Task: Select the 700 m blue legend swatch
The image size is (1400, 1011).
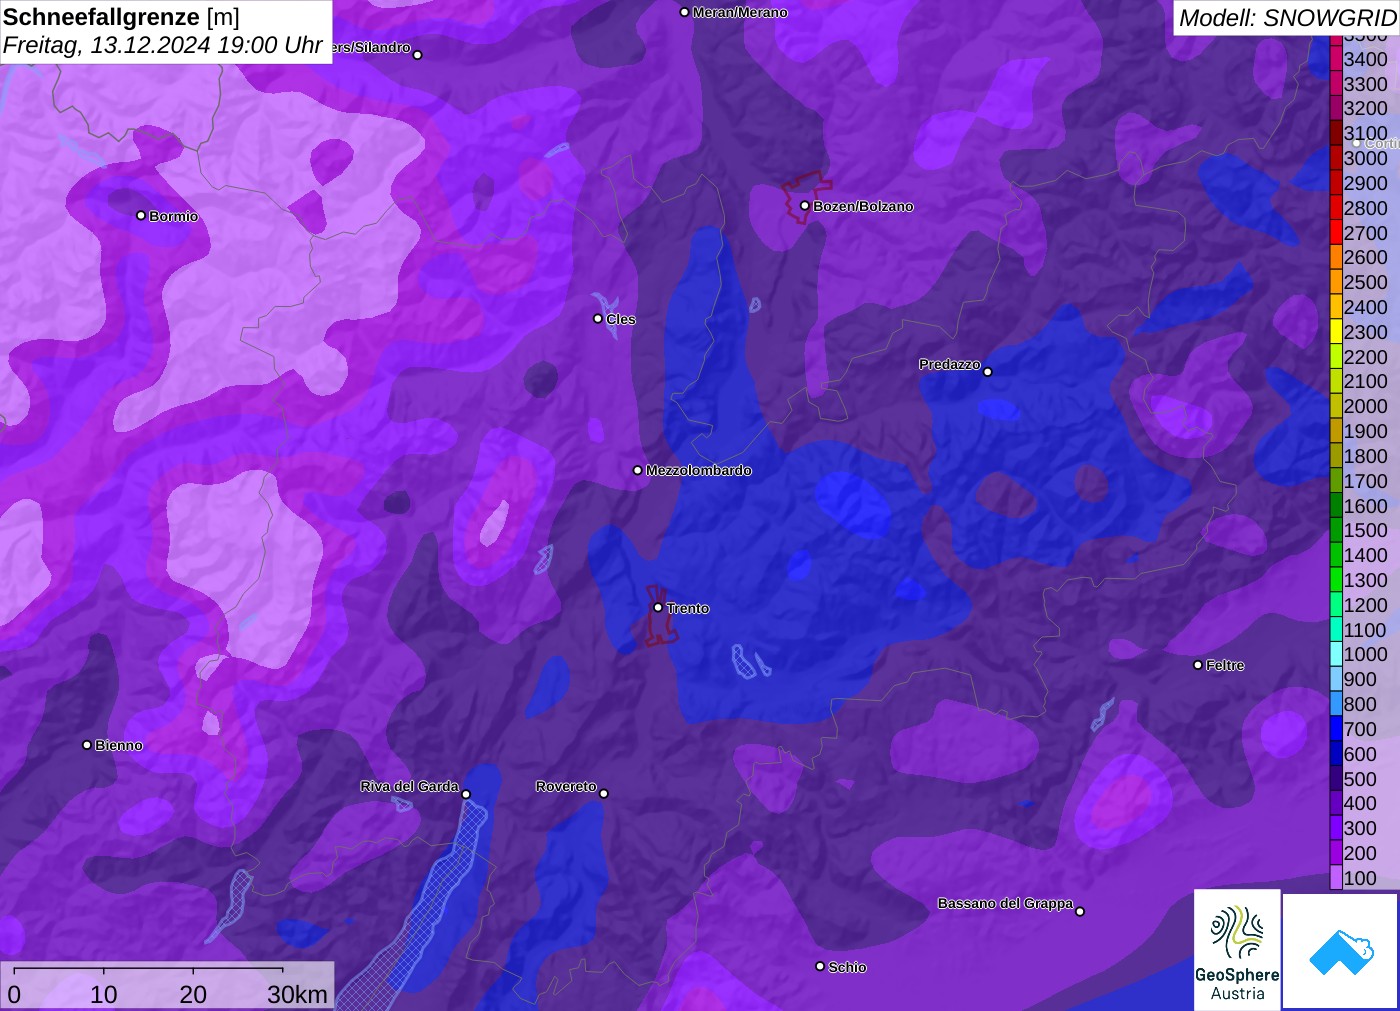Action: (x=1336, y=729)
